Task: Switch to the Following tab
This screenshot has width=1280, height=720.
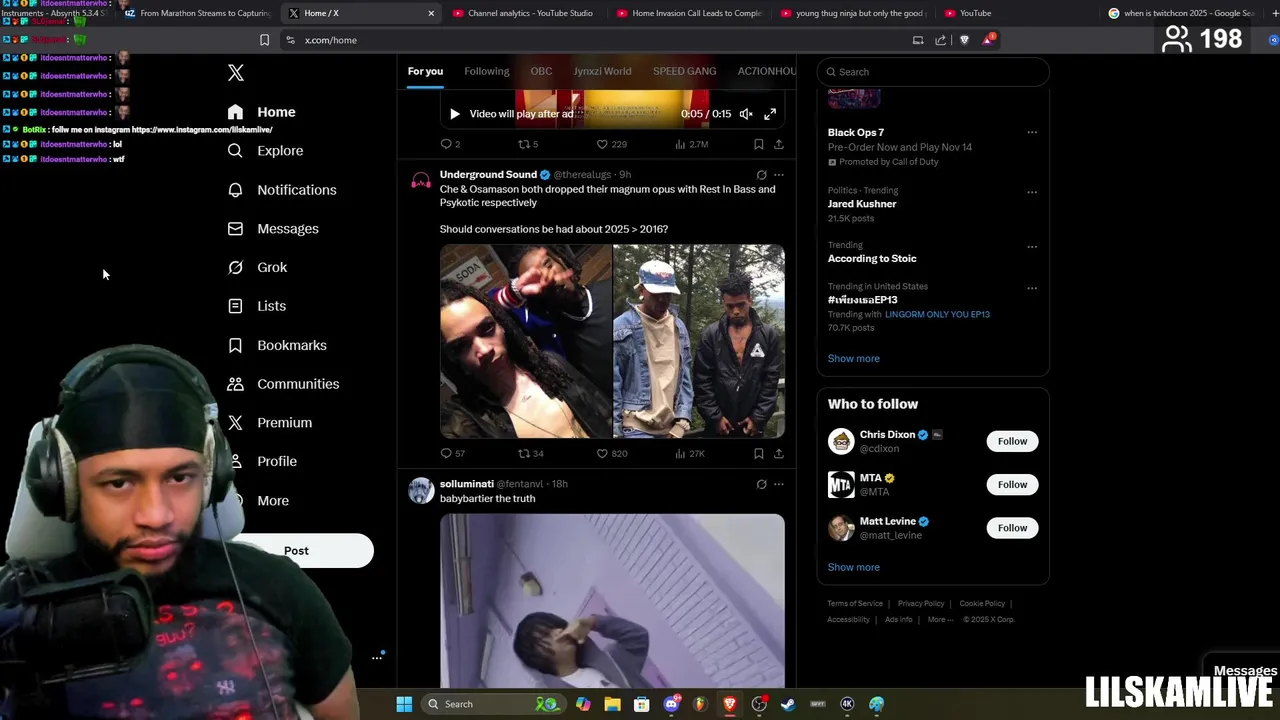Action: (x=487, y=71)
